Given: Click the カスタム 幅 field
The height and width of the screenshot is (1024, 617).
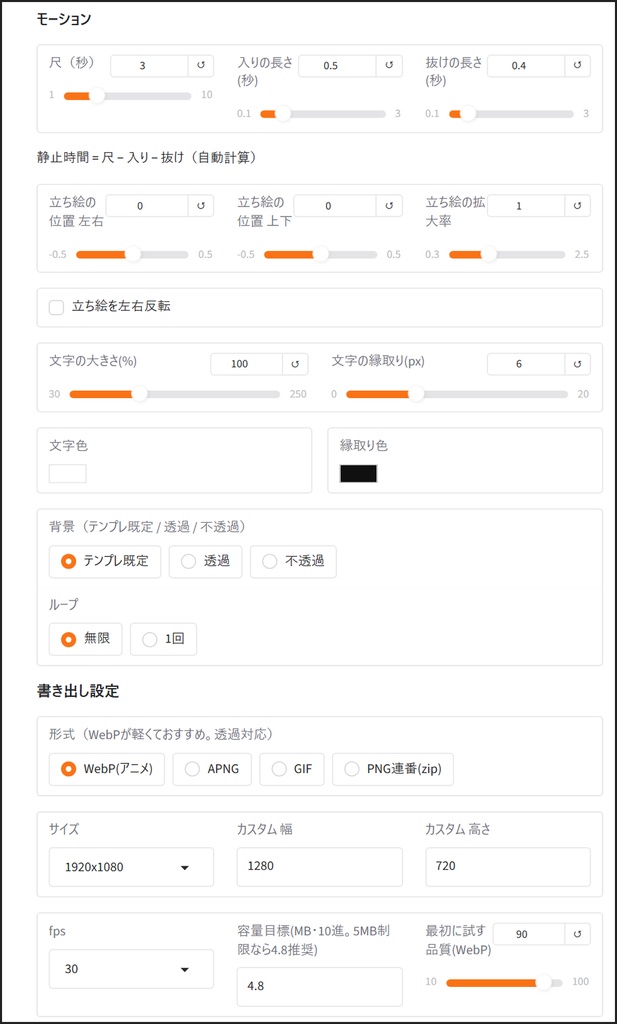Looking at the screenshot, I should click(320, 867).
